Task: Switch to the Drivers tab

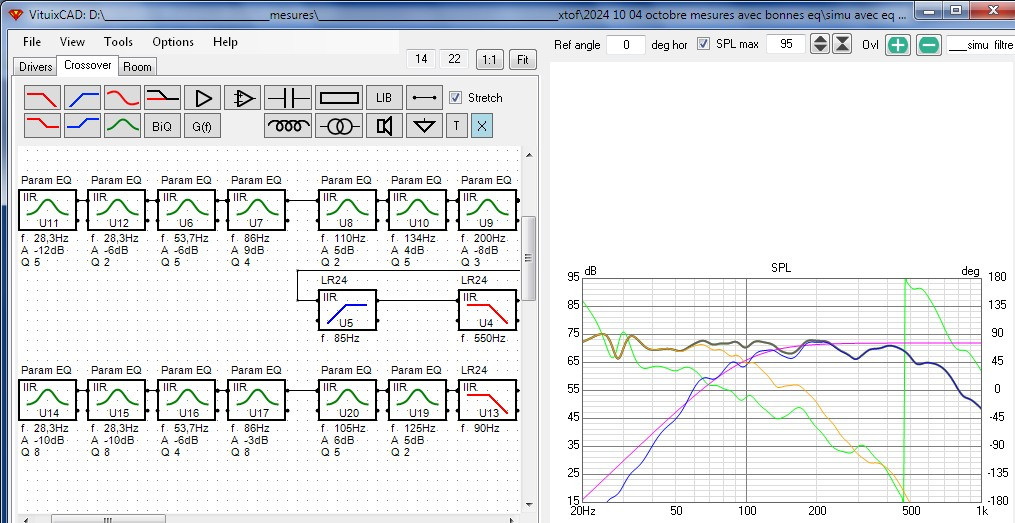Action: (x=36, y=67)
